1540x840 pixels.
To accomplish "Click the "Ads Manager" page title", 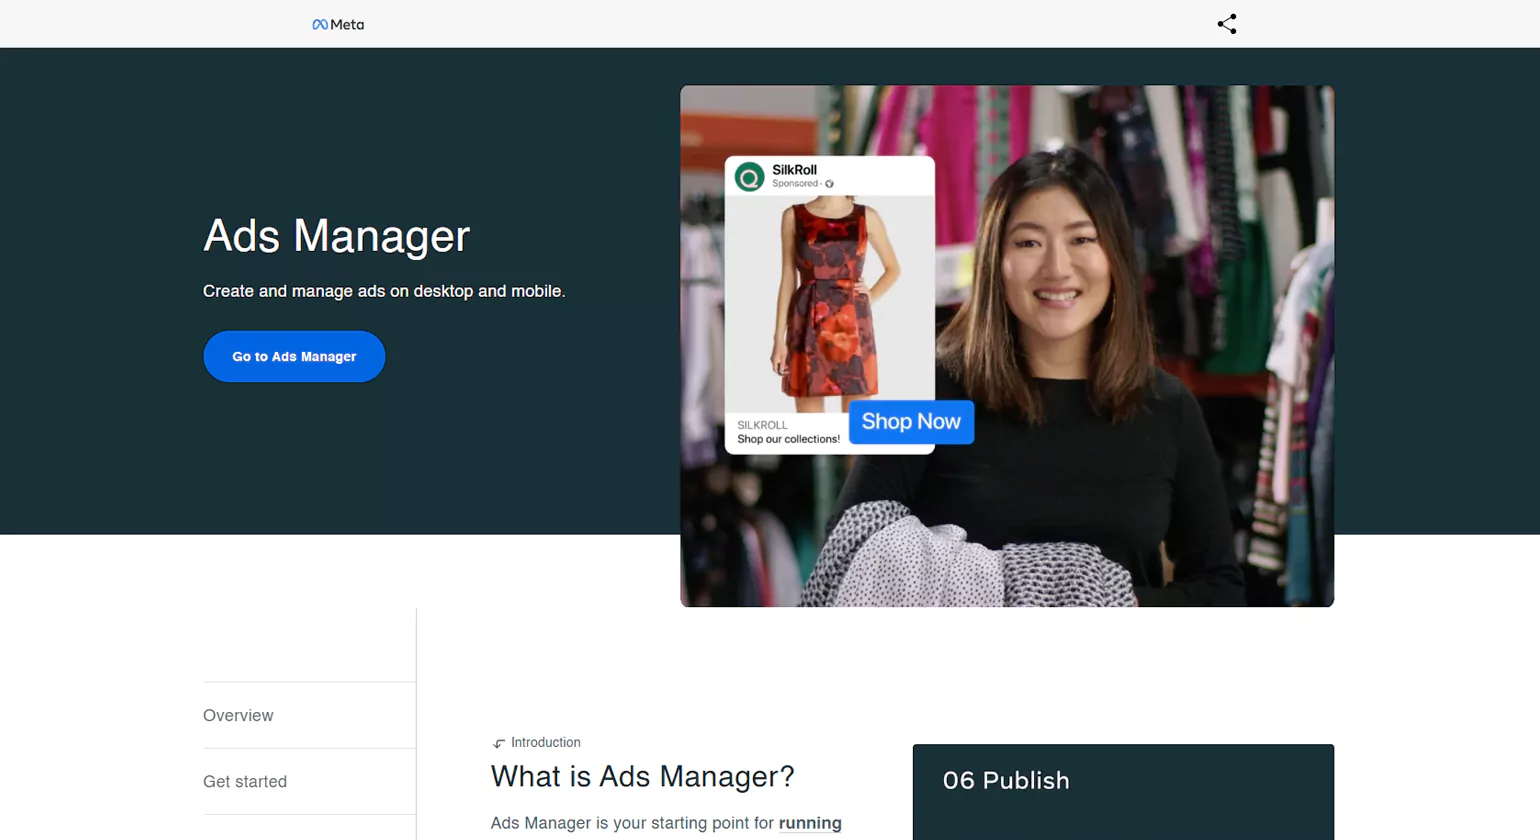I will click(335, 236).
